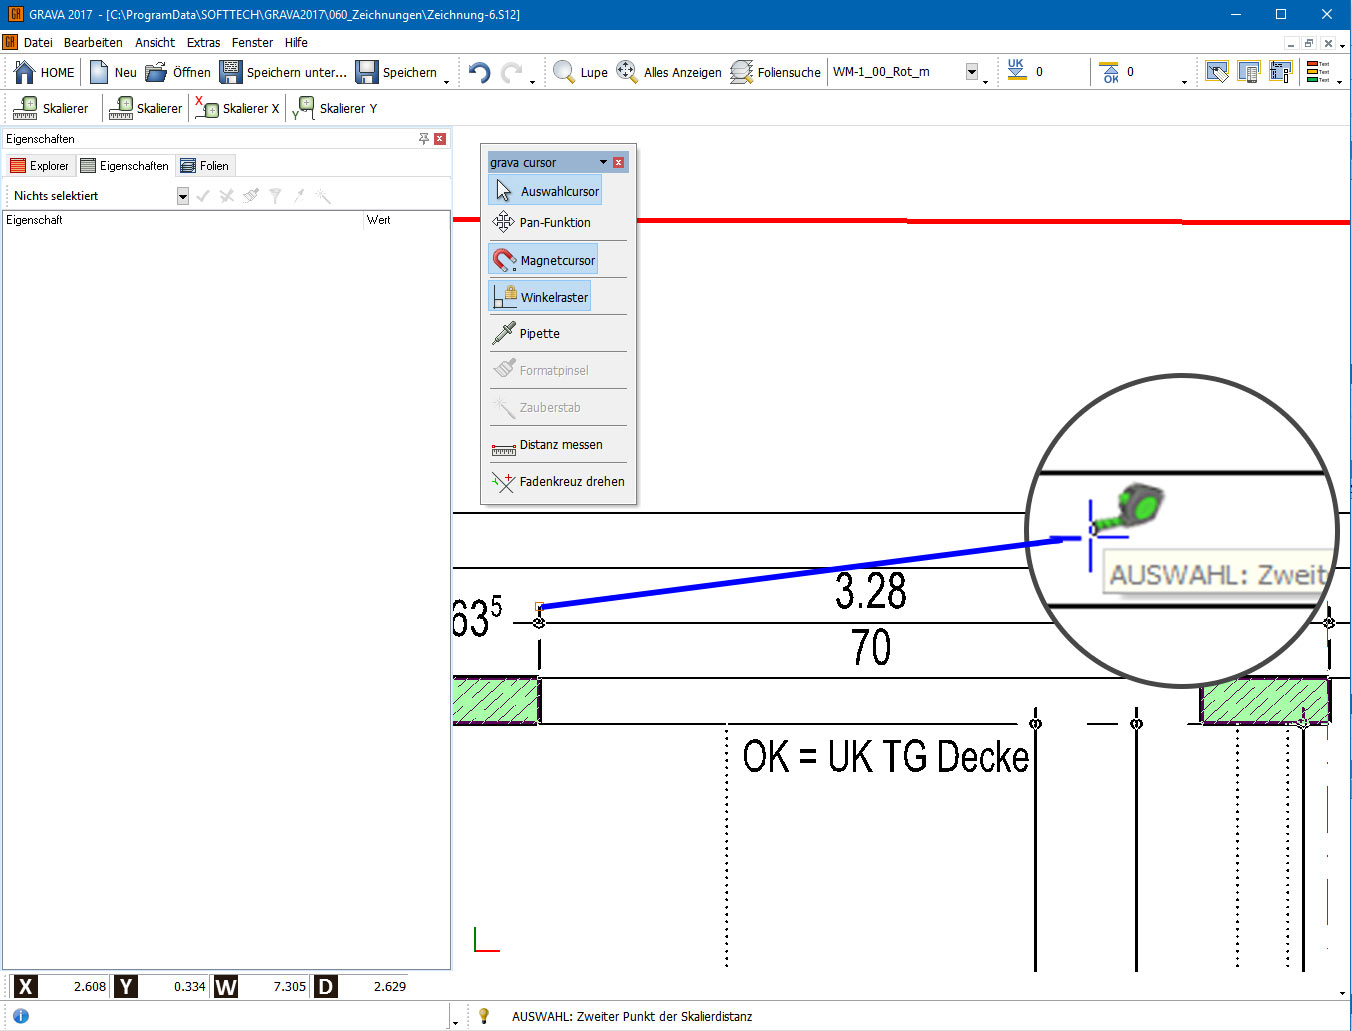This screenshot has height=1031, width=1352.
Task: Pin the Eigenschaften panel
Action: [x=423, y=139]
